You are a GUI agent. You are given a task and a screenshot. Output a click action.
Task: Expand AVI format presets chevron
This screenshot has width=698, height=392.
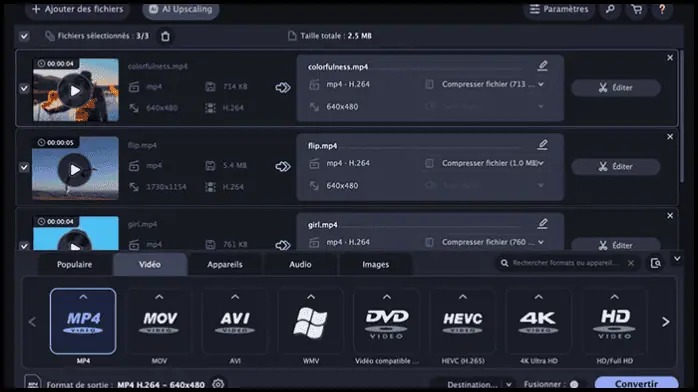coord(235,296)
